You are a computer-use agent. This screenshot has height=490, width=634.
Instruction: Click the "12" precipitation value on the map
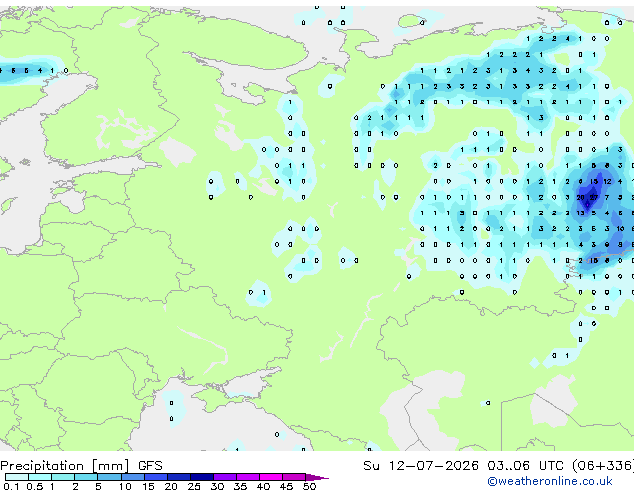coord(607,182)
